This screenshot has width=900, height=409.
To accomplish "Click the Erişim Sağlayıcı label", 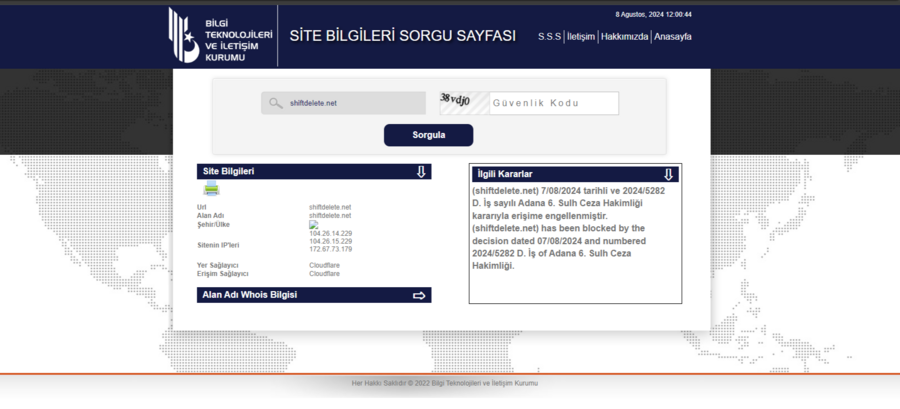I will pyautogui.click(x=223, y=274).
